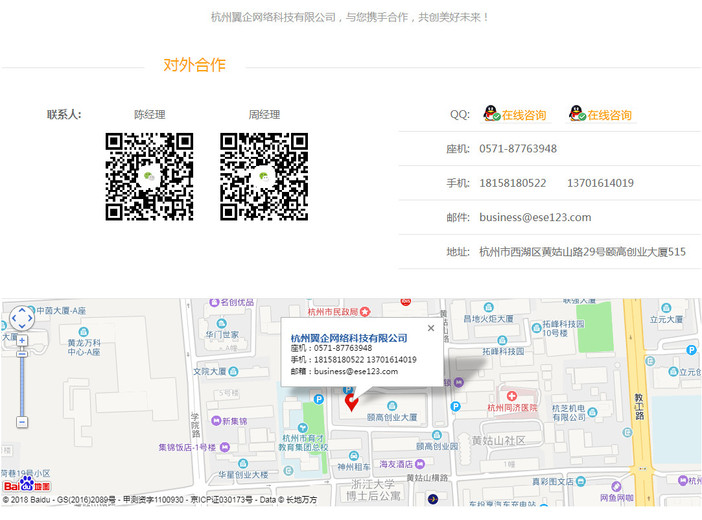This screenshot has height=520, width=702.
Task: Click the map zoom out minus button
Action: tap(21, 424)
